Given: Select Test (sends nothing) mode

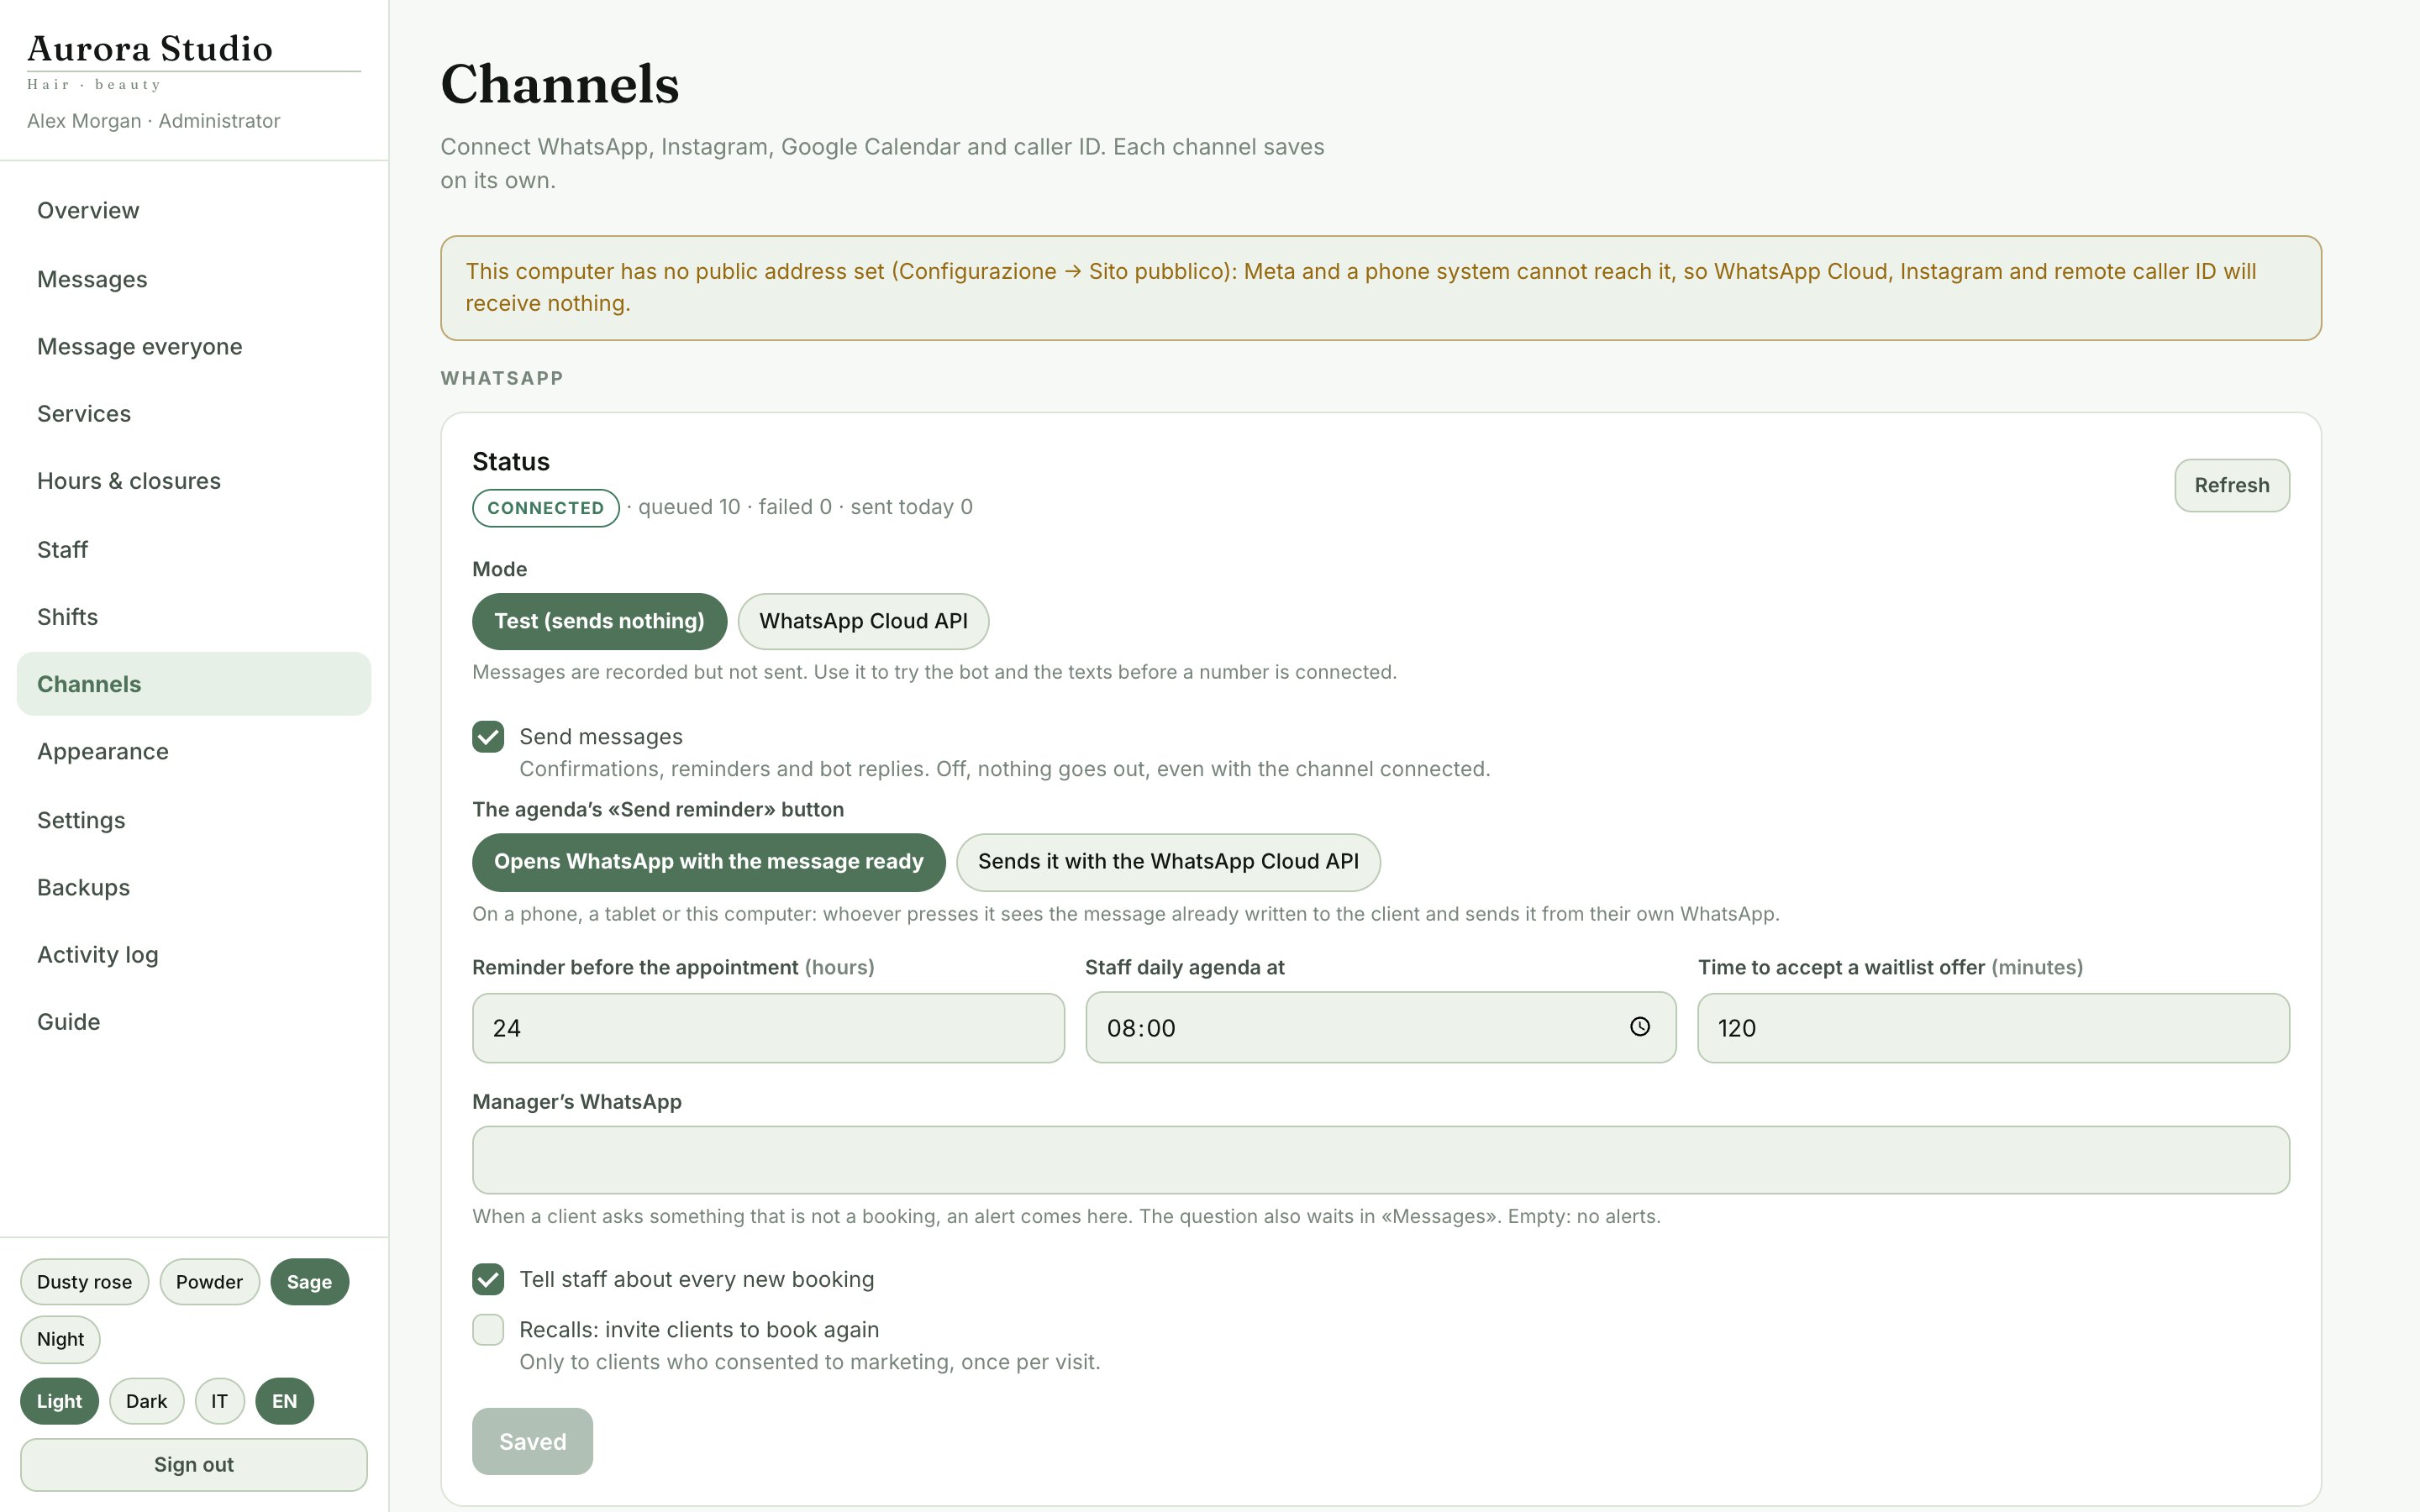Looking at the screenshot, I should tap(599, 621).
